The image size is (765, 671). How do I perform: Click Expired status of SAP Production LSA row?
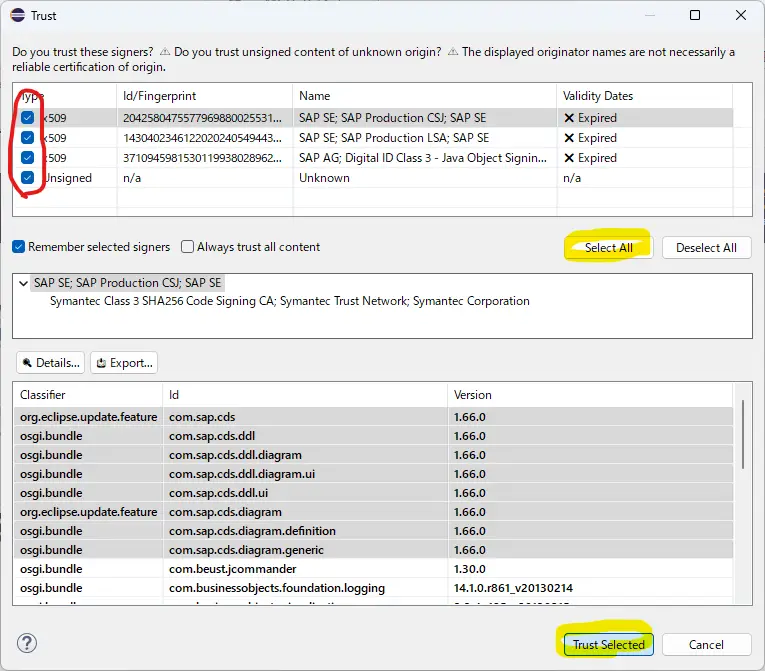click(590, 138)
